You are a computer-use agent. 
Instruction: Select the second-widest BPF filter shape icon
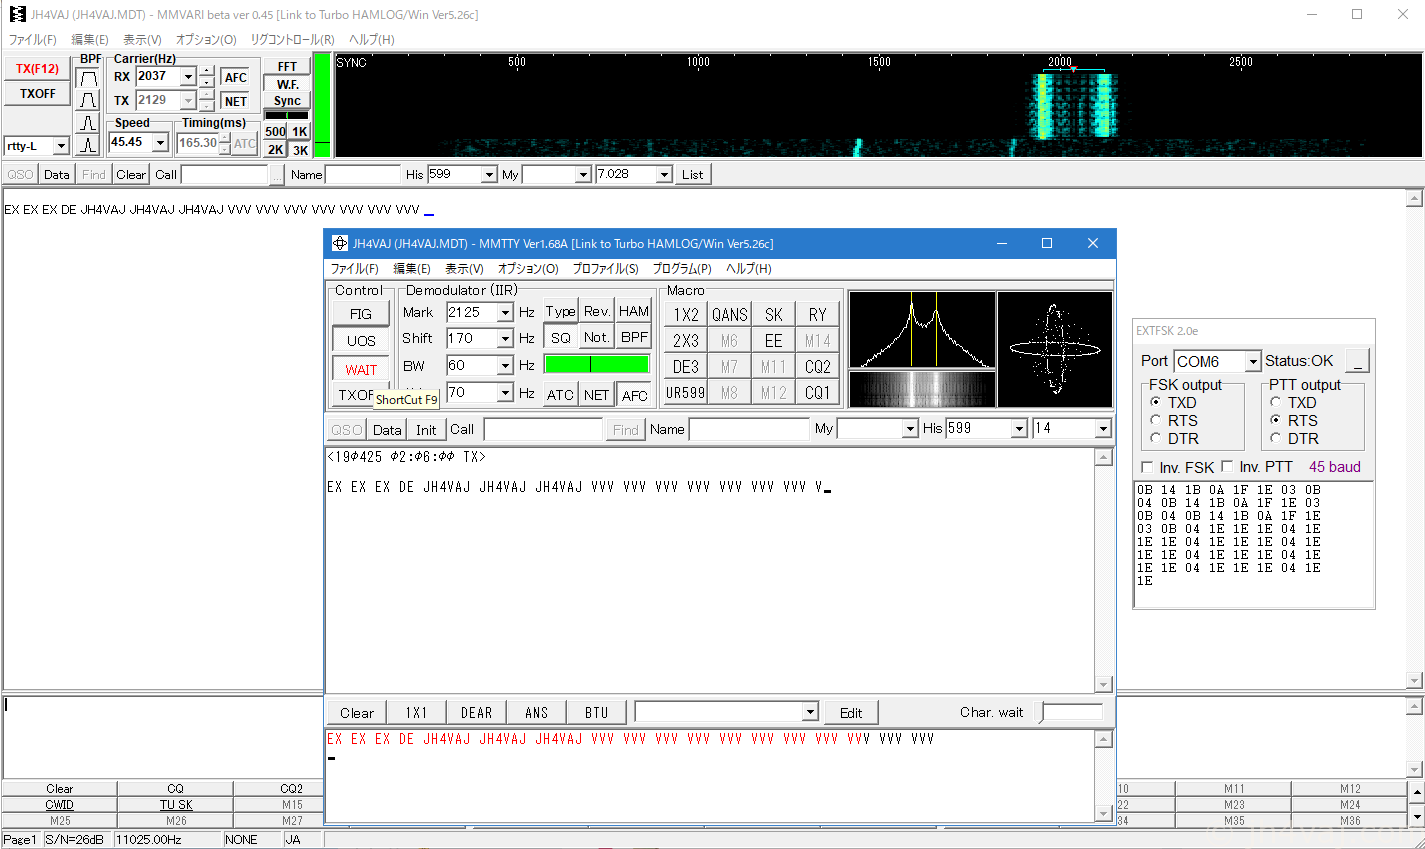click(x=89, y=100)
